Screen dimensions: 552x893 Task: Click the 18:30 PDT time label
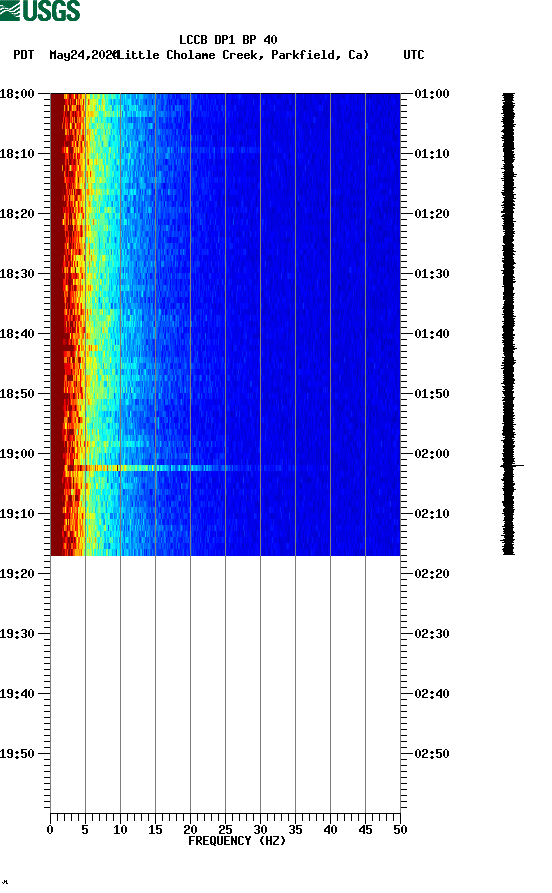(17, 273)
